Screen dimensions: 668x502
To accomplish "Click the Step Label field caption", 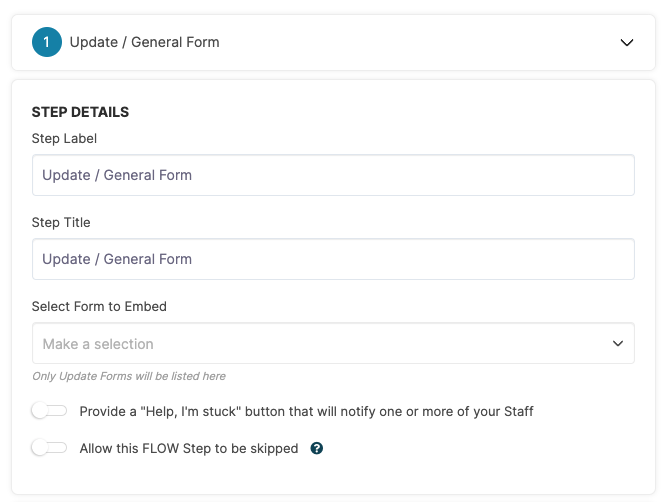I will pos(64,138).
